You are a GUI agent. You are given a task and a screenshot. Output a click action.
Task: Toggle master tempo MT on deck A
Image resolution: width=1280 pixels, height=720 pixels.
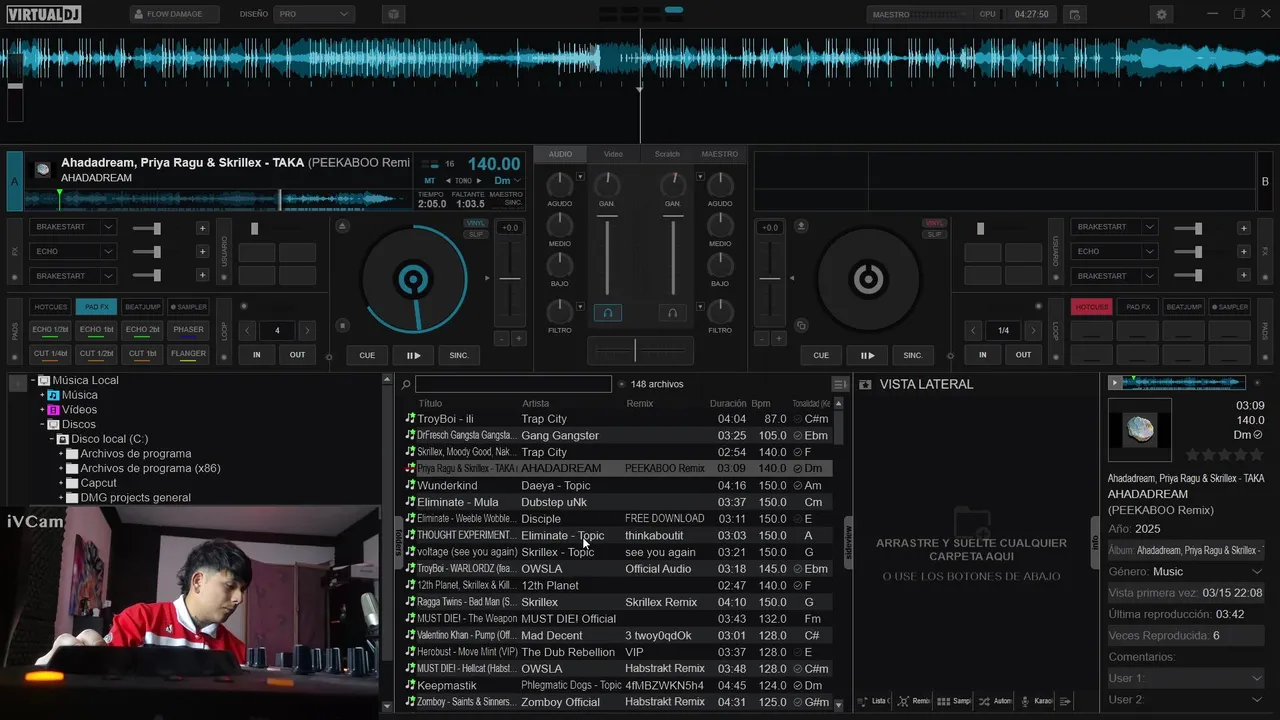429,181
